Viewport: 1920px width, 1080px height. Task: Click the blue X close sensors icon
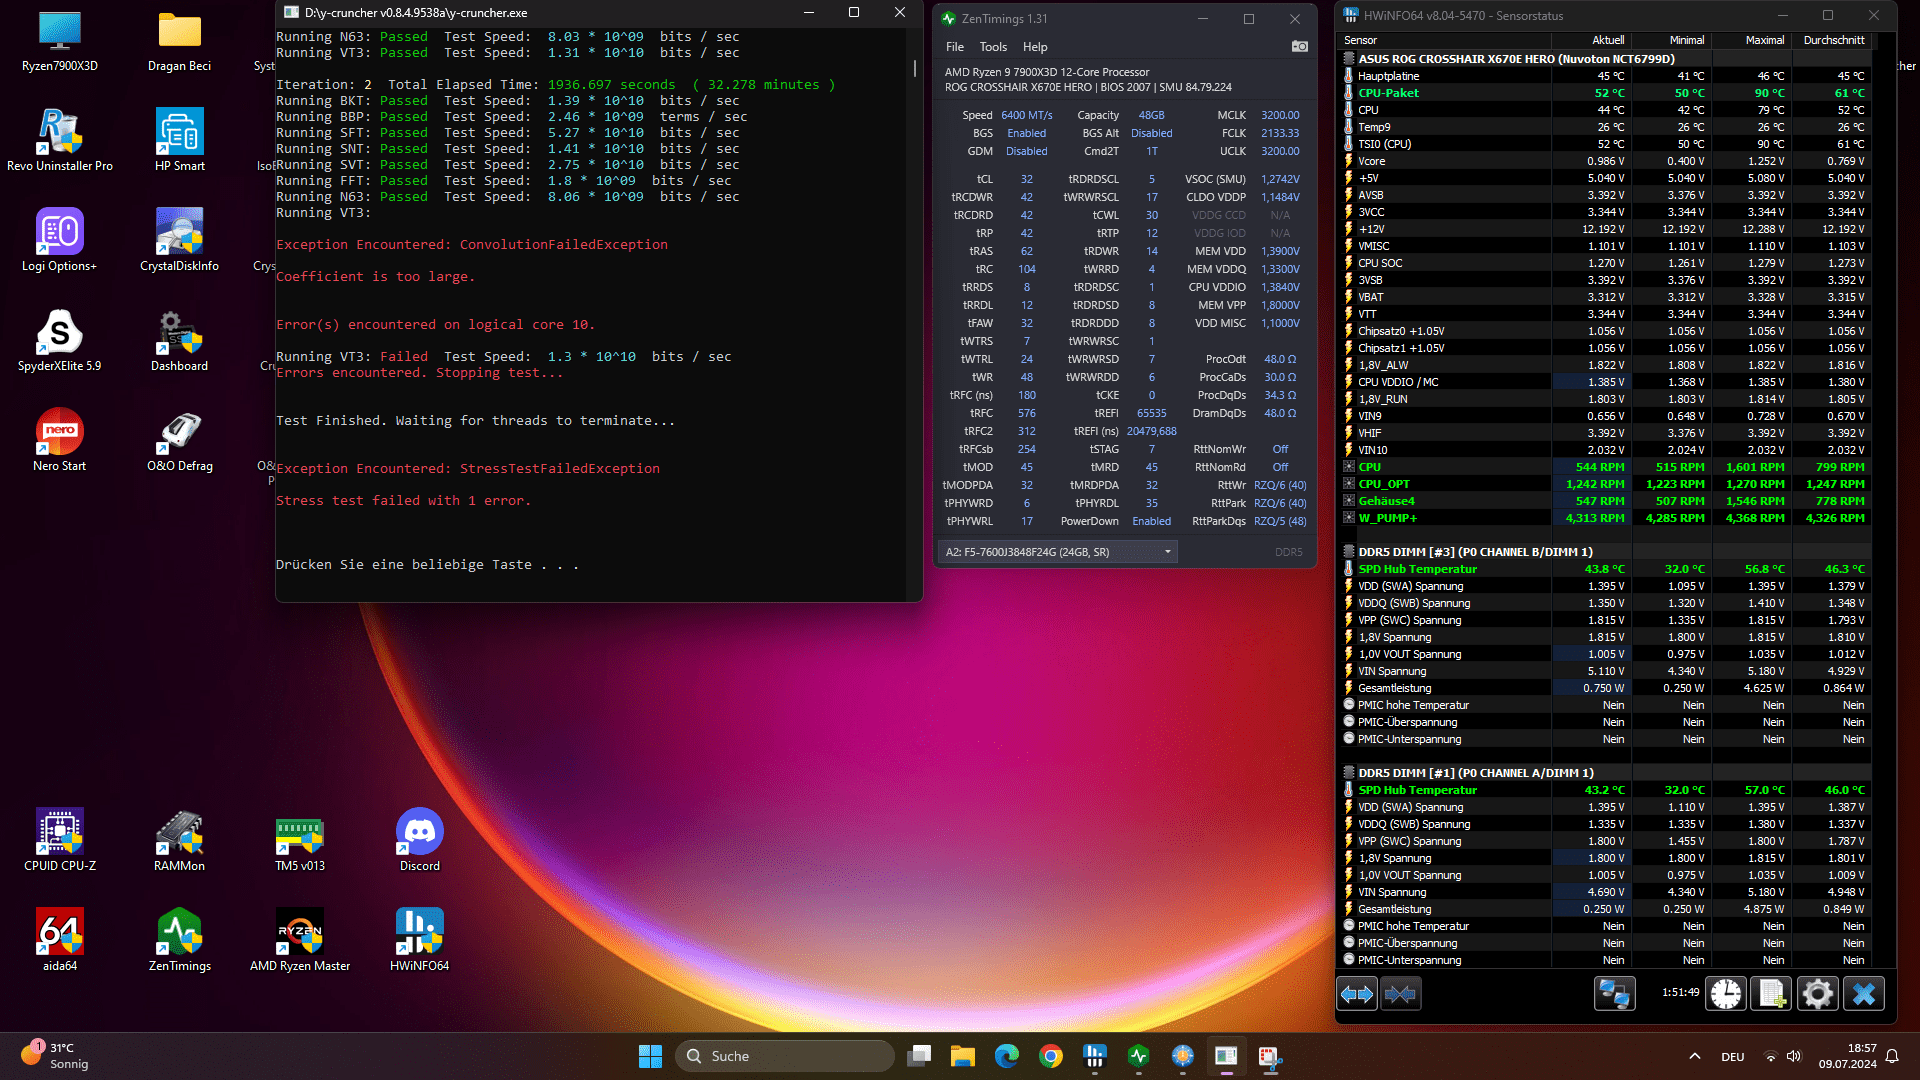pyautogui.click(x=1863, y=994)
